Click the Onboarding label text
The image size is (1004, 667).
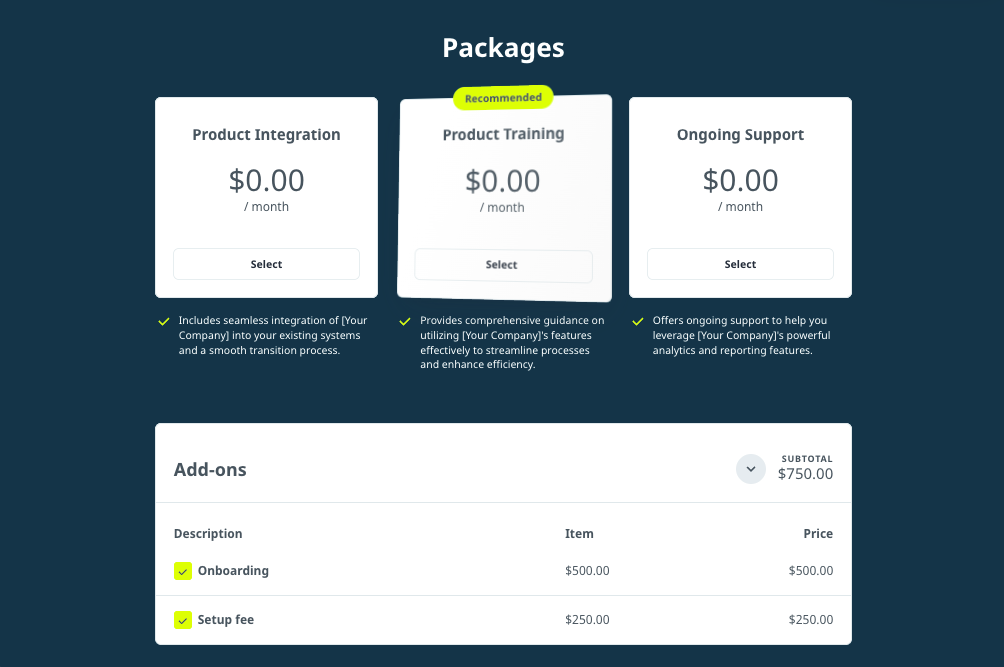233,571
